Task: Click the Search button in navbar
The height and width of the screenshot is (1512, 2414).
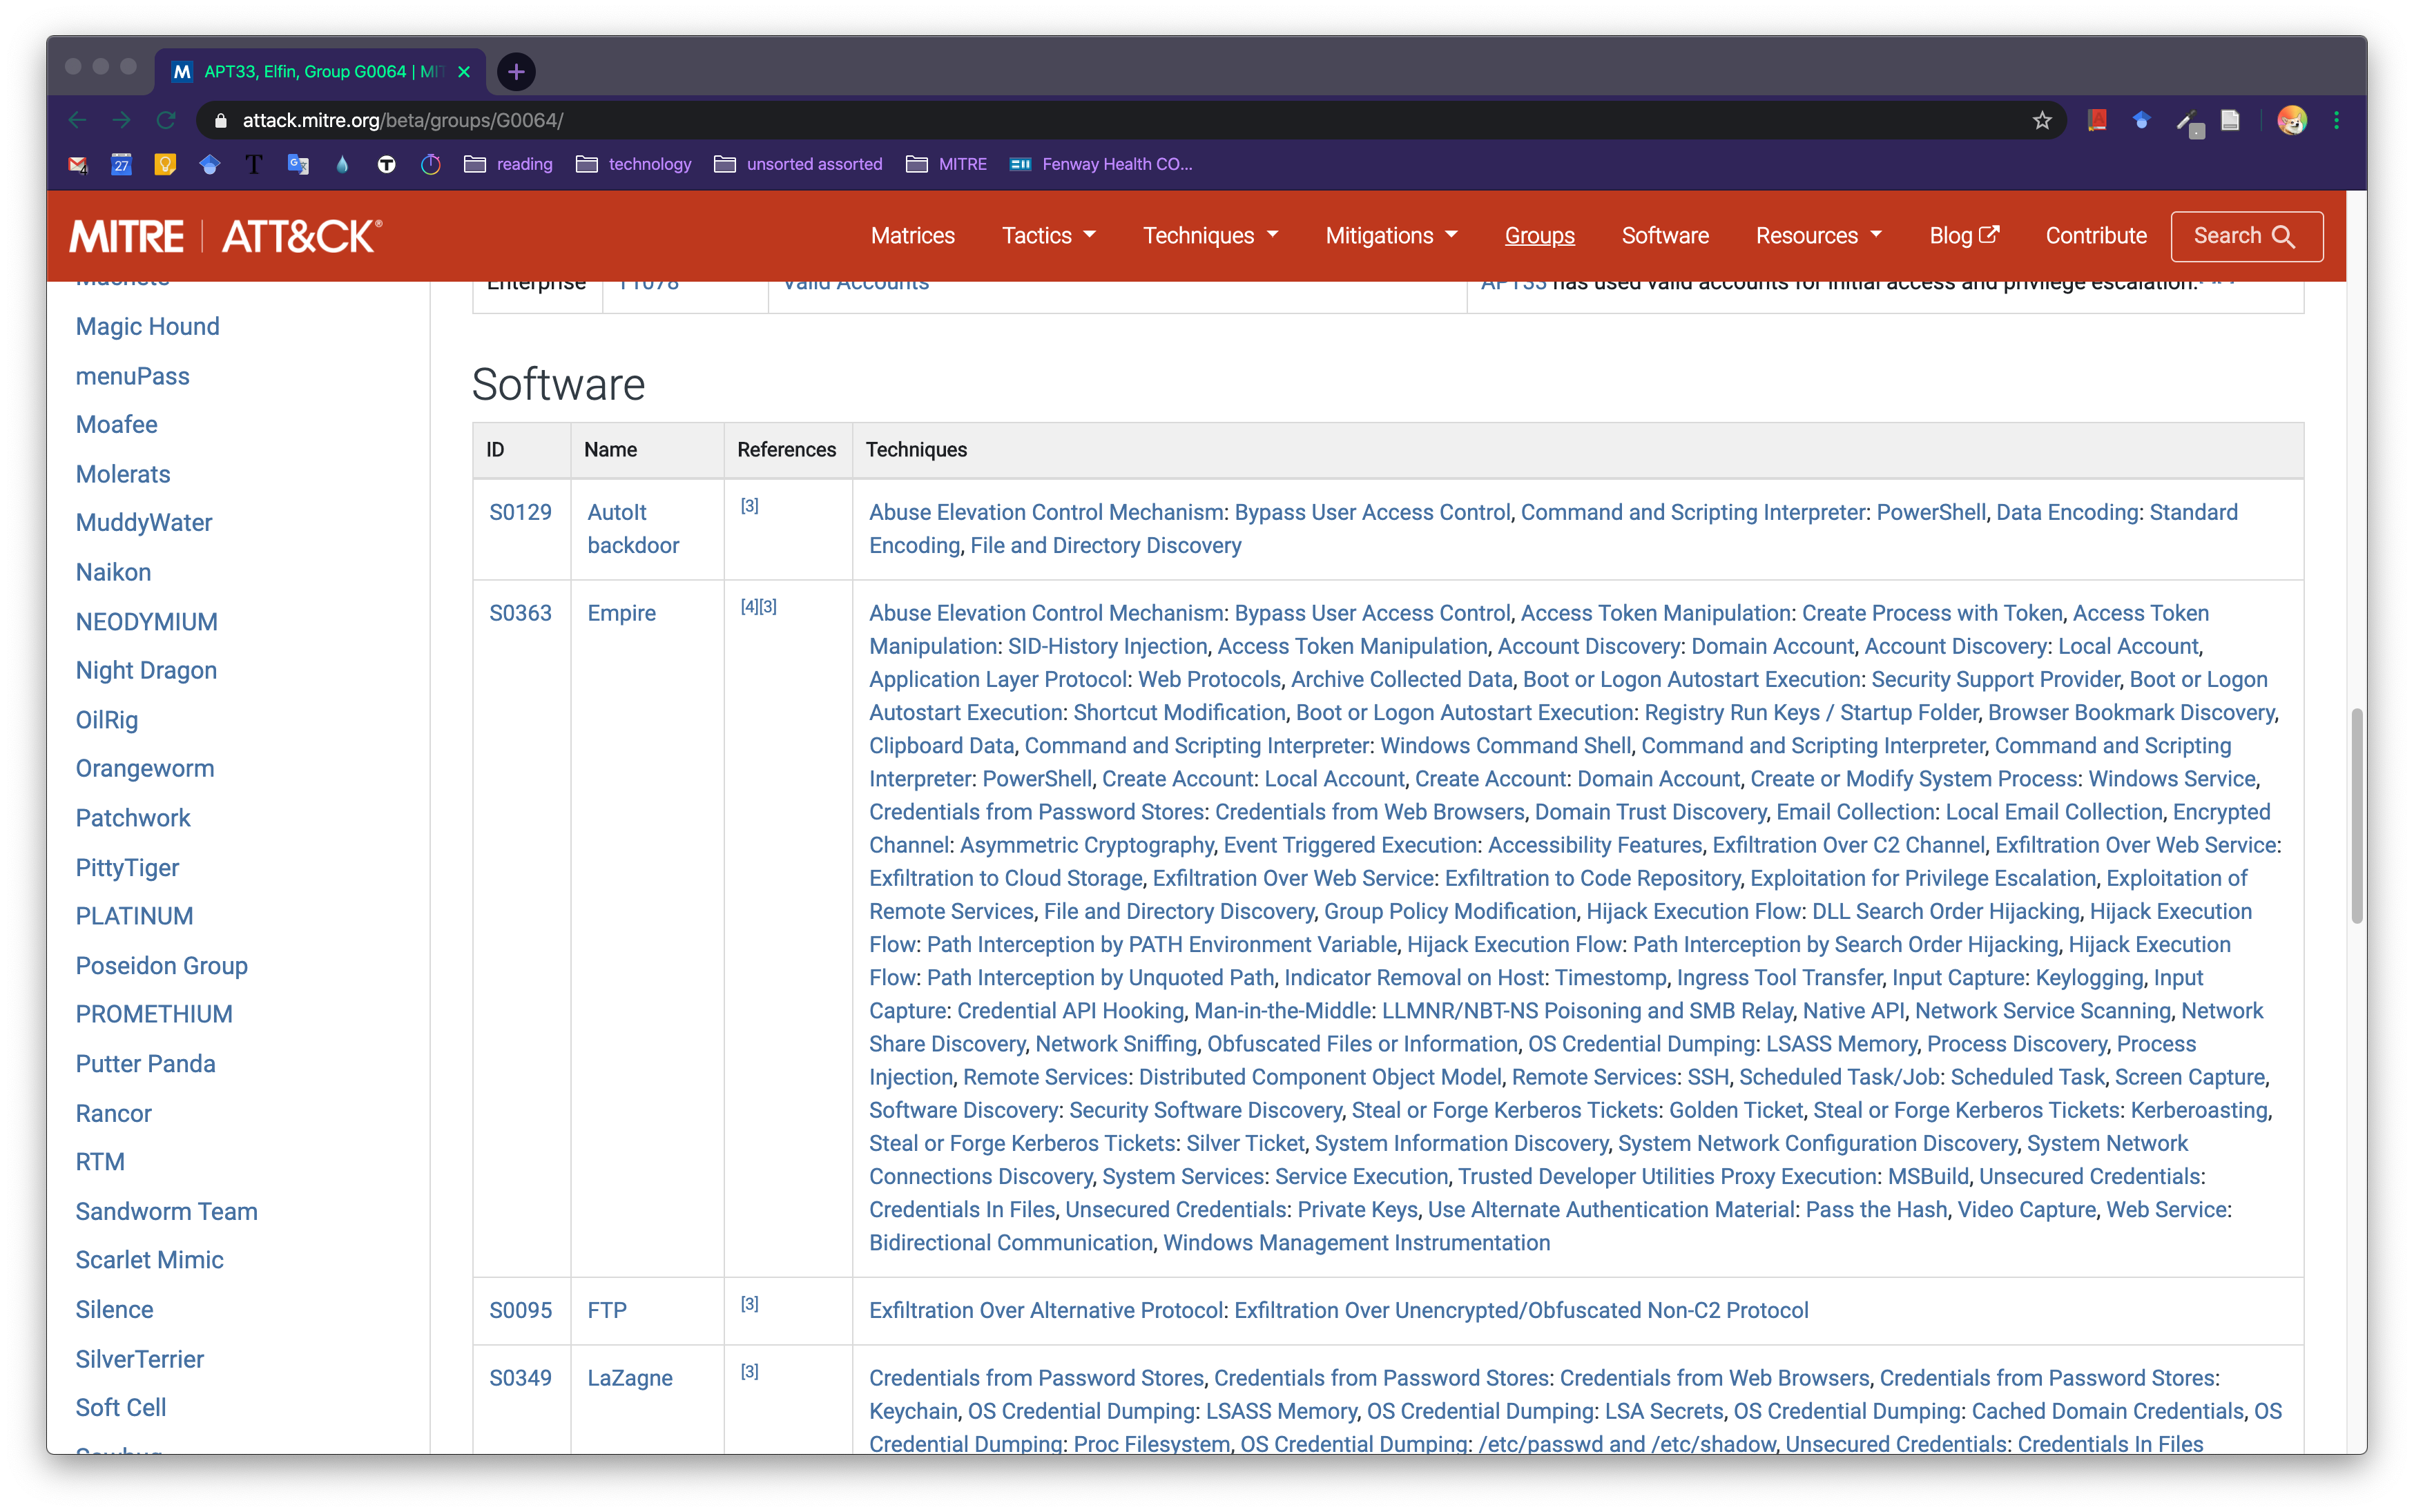Action: pyautogui.click(x=2246, y=236)
